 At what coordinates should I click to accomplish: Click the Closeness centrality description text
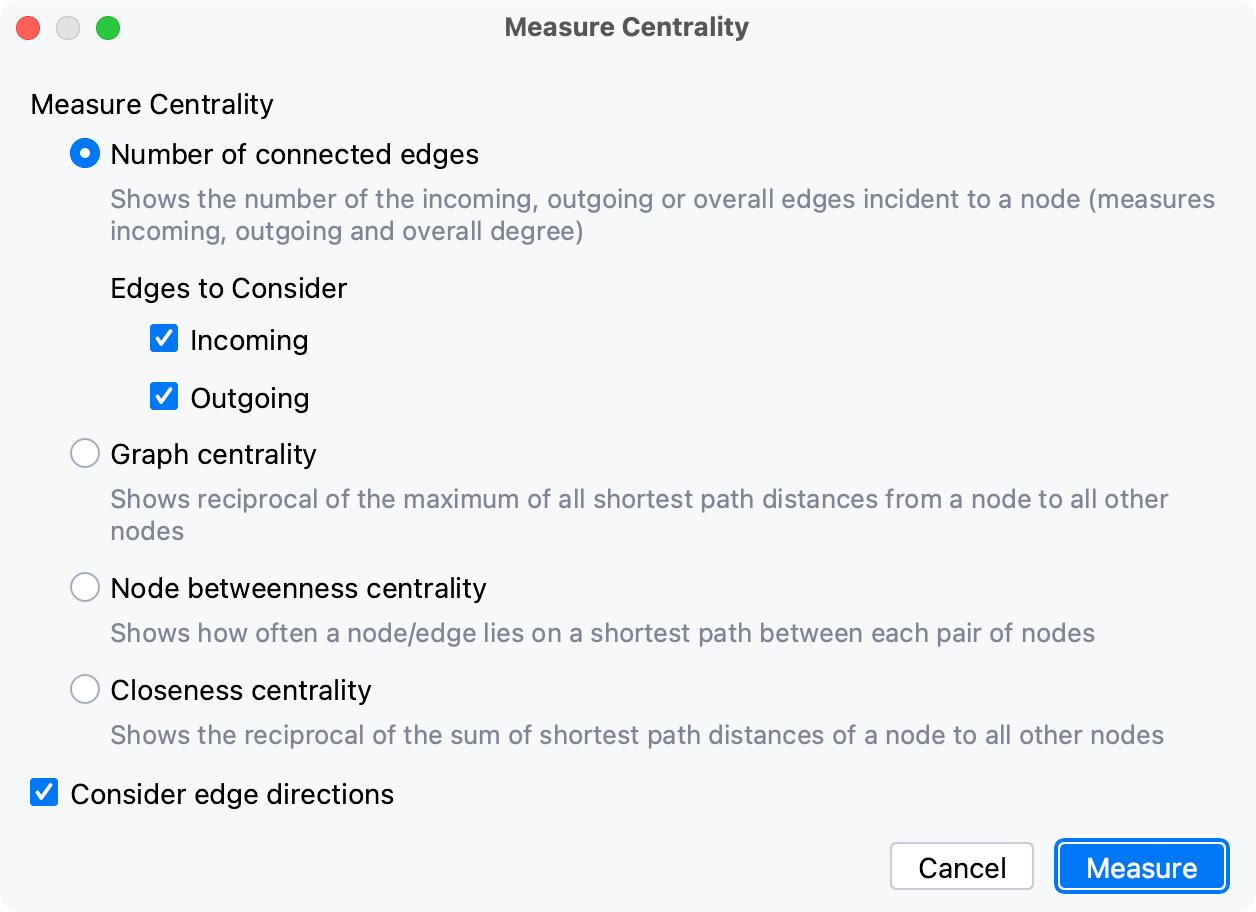636,735
